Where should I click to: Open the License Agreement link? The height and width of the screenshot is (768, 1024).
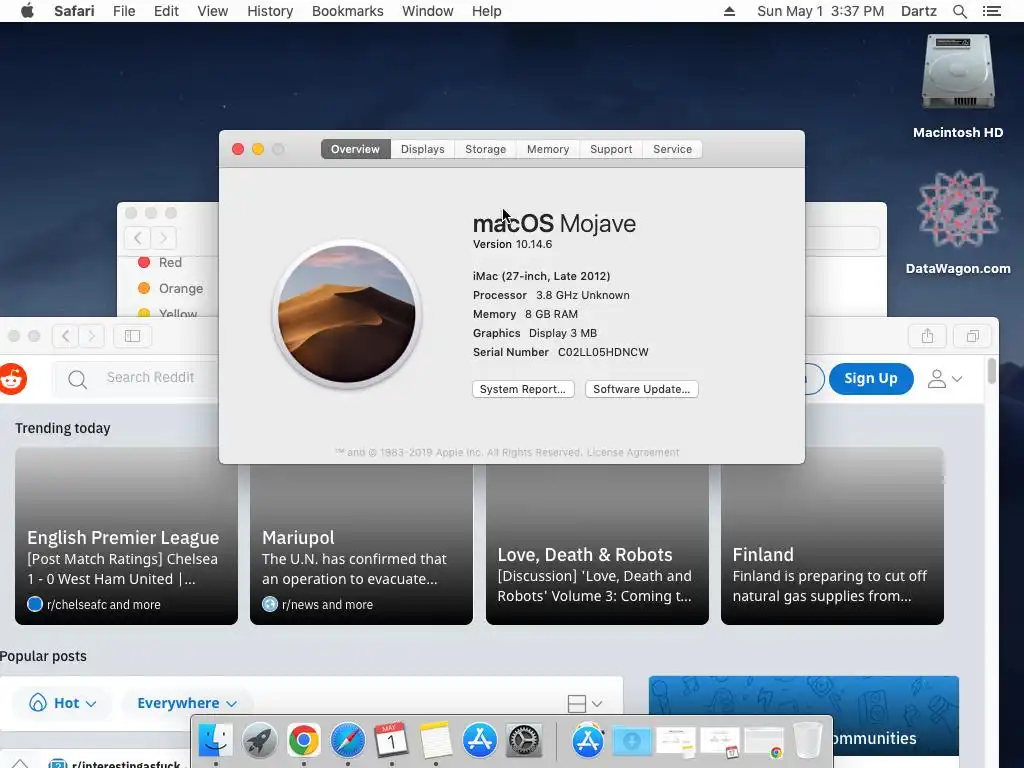click(633, 452)
